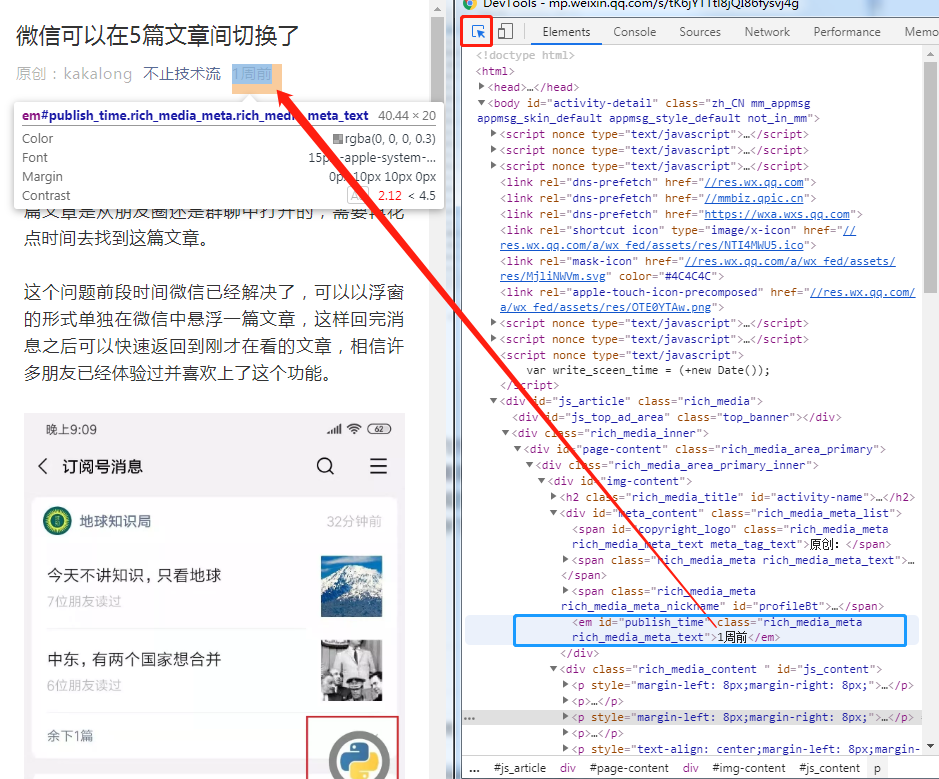Click the search icon in 订阅号消息 screenshot
939x779 pixels.
(x=325, y=466)
